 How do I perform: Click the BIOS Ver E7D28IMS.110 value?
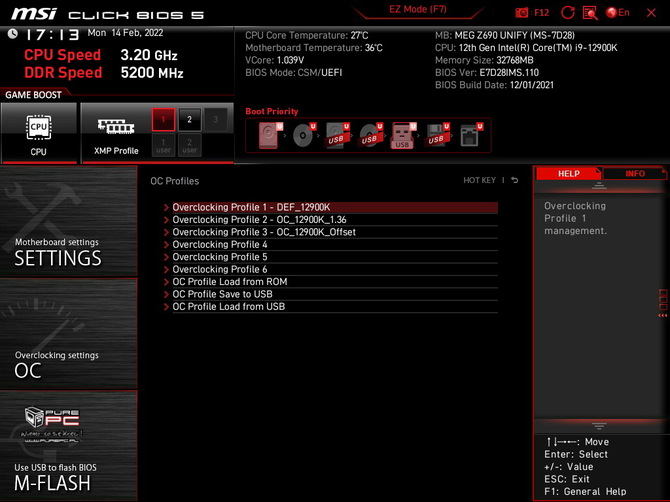coord(509,73)
